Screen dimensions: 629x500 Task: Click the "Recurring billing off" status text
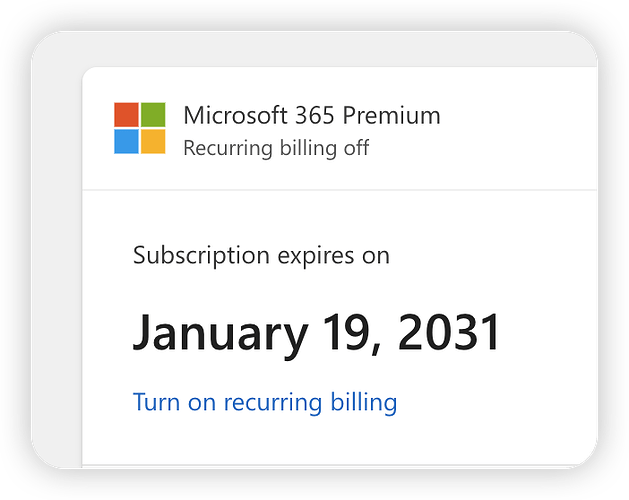coord(276,148)
